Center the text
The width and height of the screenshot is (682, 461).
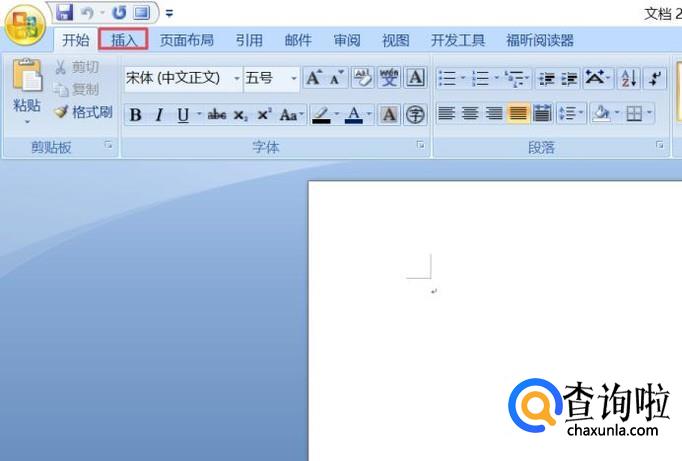pyautogui.click(x=470, y=114)
